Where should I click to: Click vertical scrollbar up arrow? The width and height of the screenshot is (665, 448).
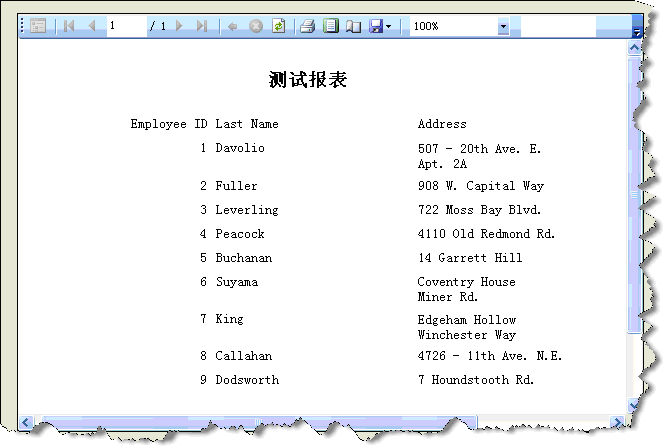(x=634, y=48)
